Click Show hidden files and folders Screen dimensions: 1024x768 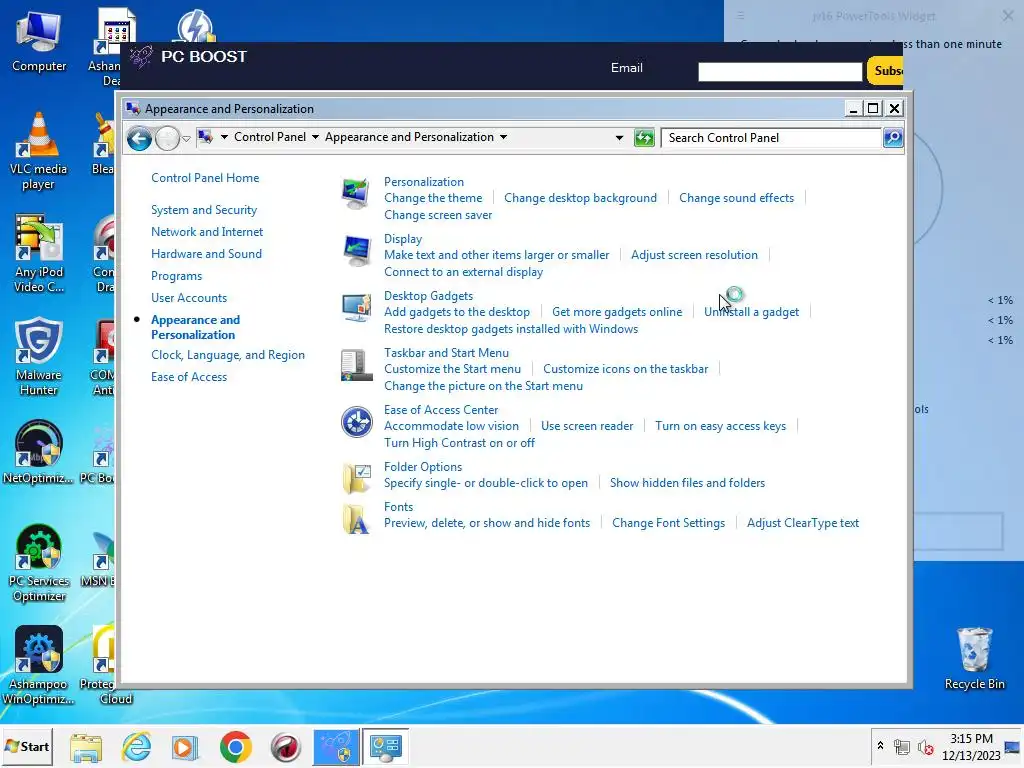[688, 483]
